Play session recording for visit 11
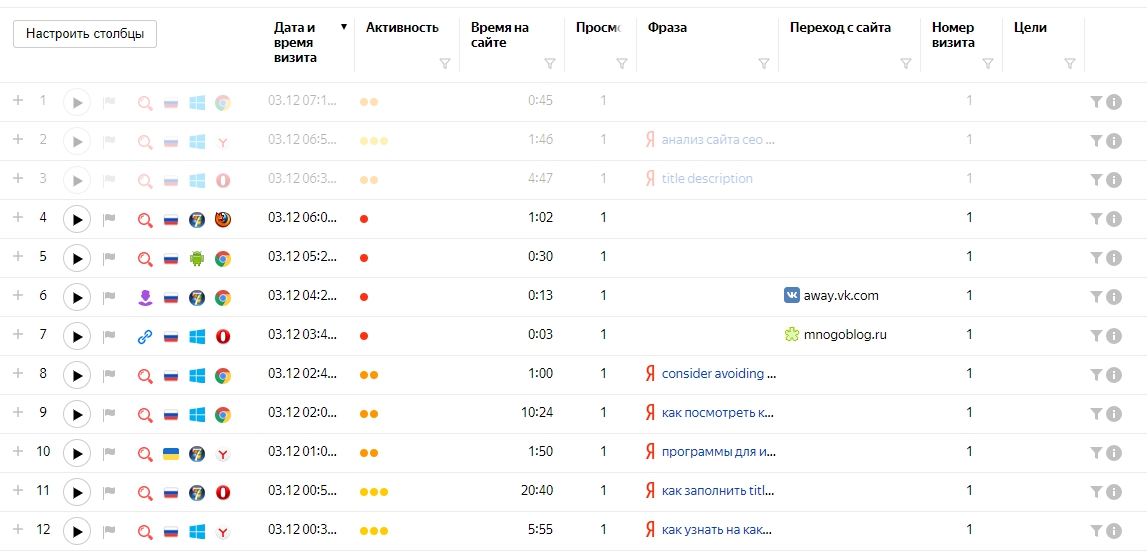This screenshot has width=1147, height=556. (77, 492)
